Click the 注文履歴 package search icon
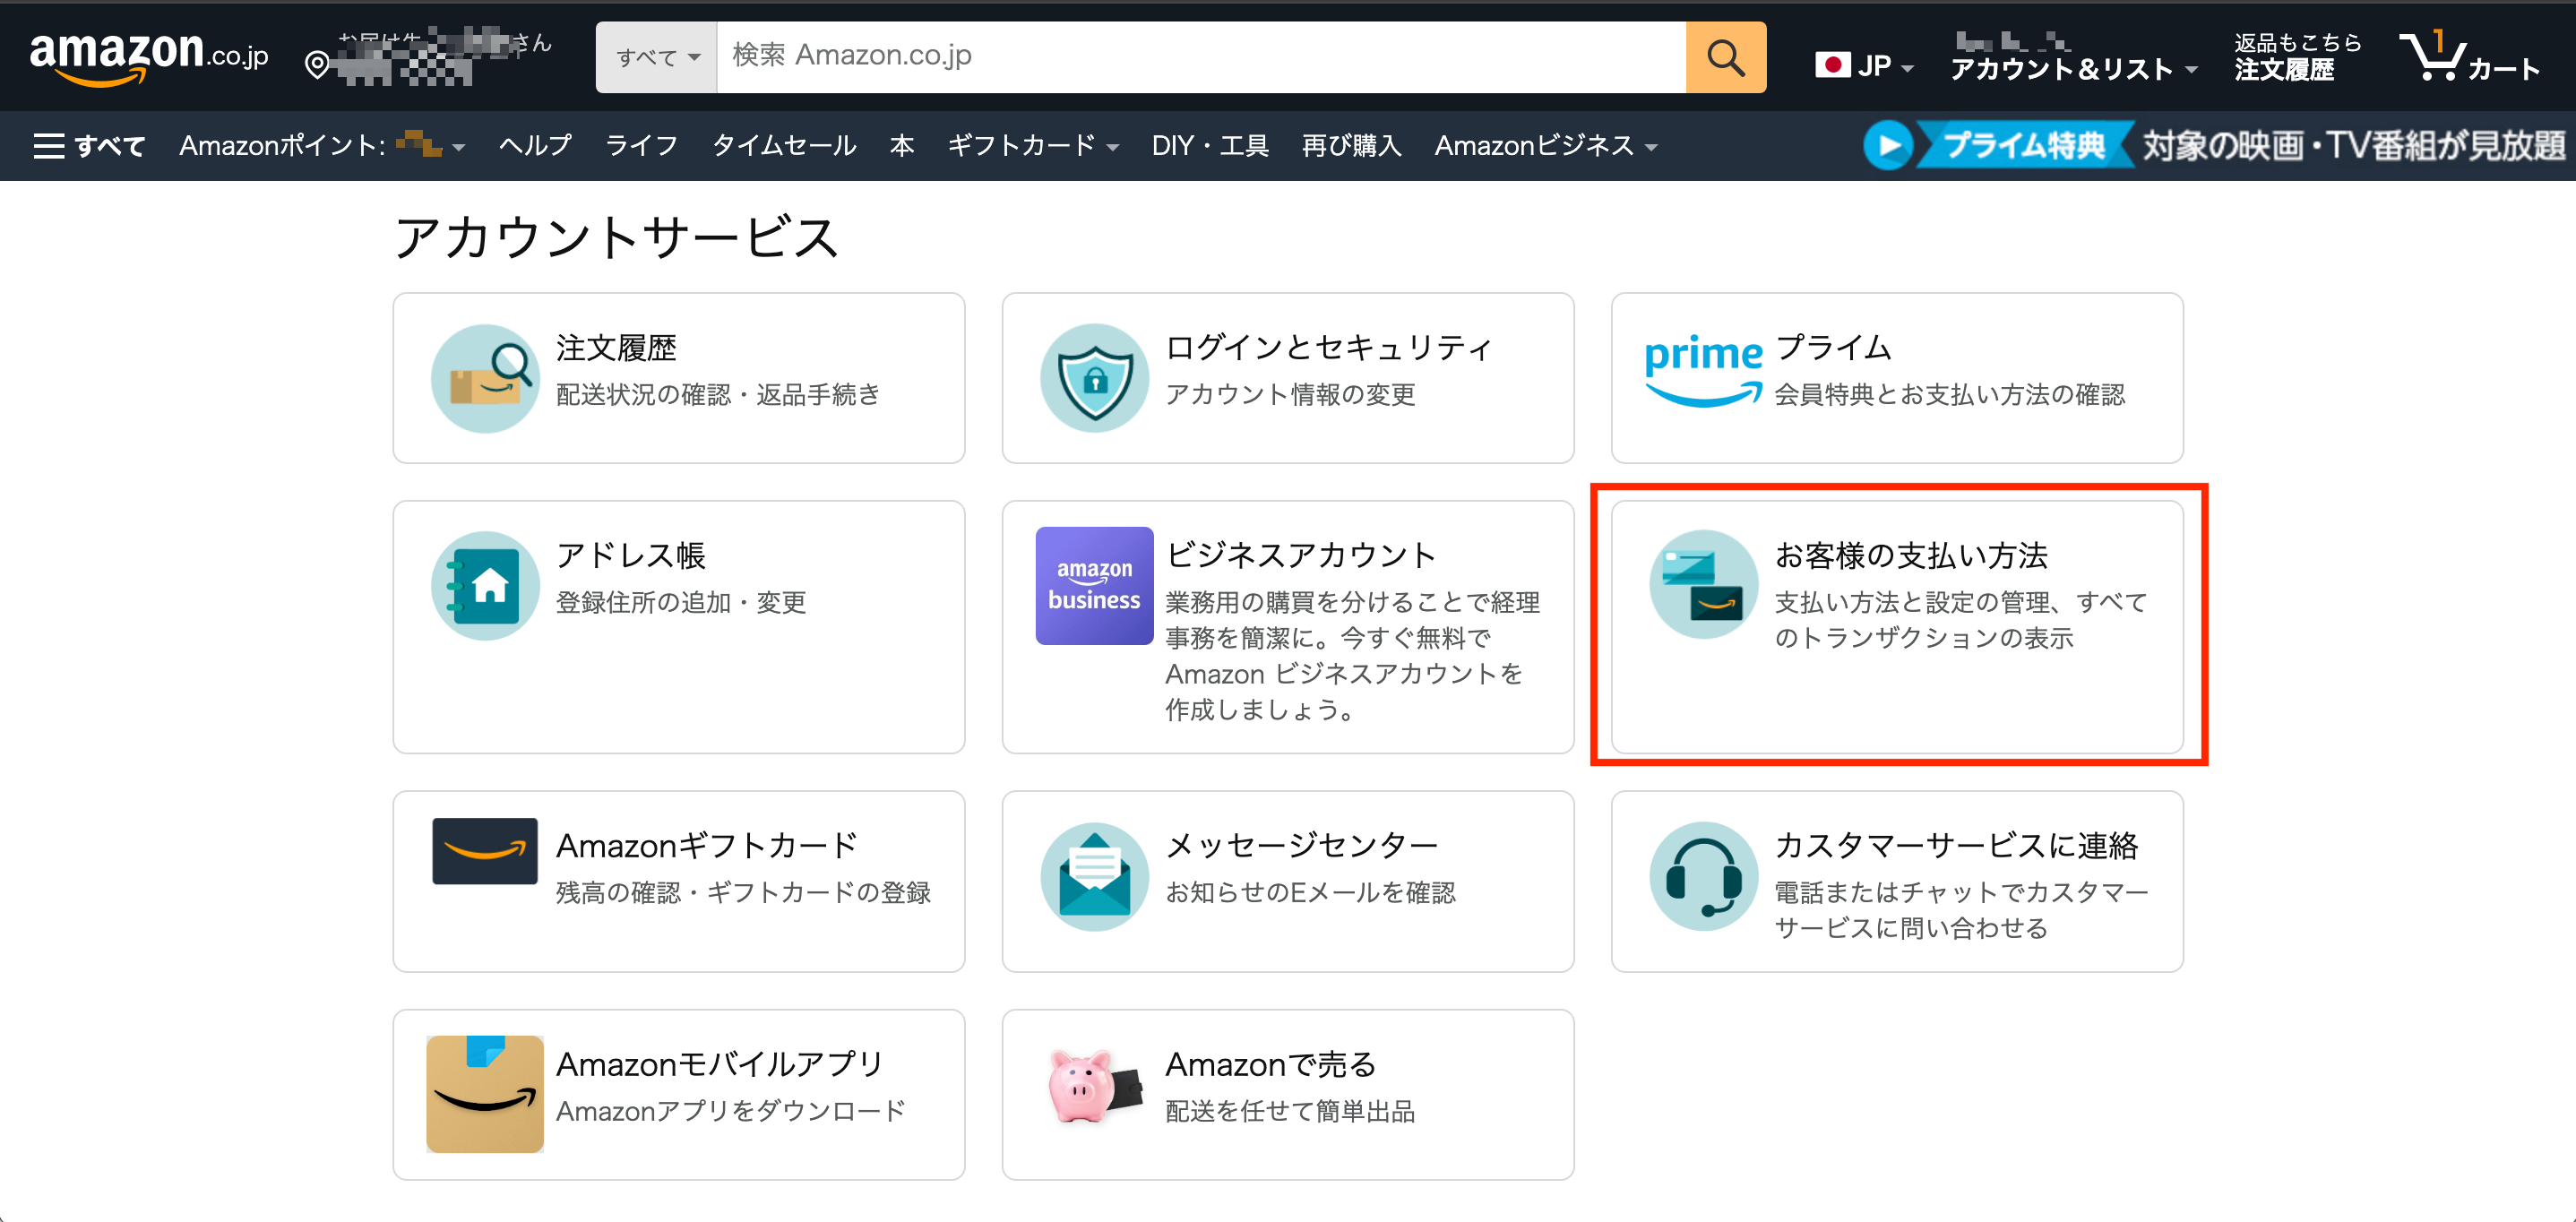Screen dimensions: 2576x1222 tap(485, 378)
